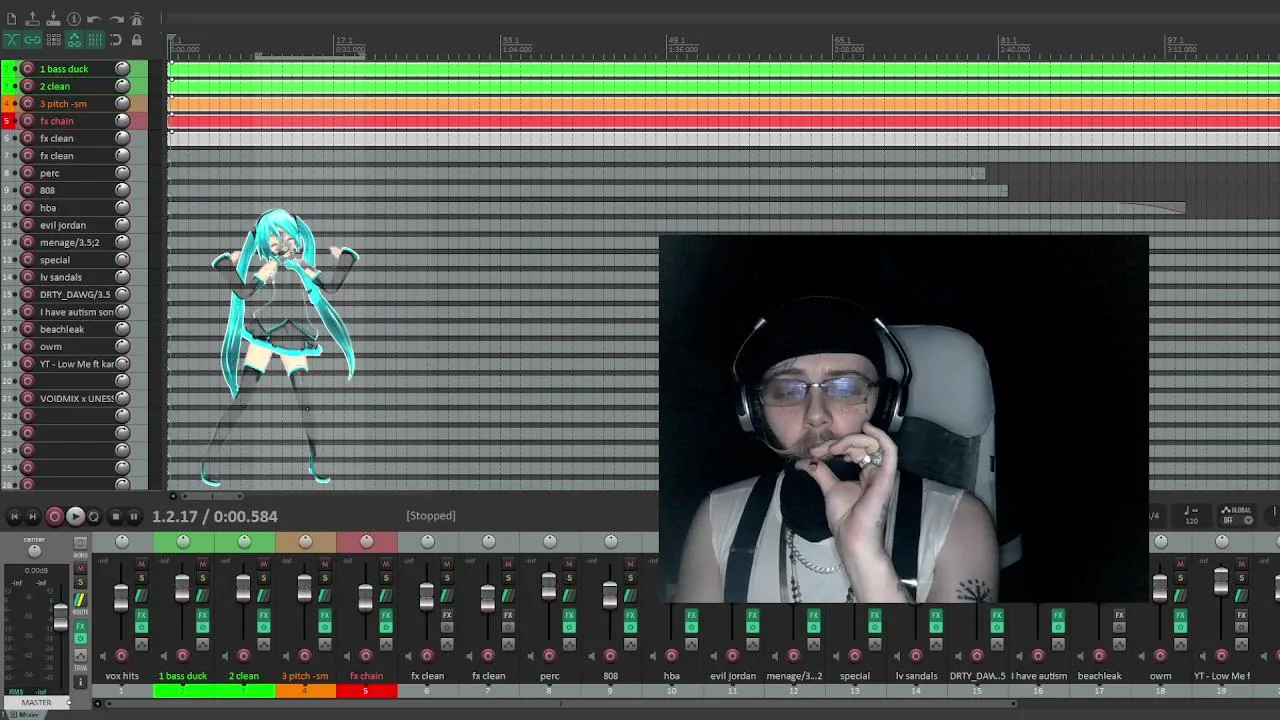Select the 'menage/3.5;2' track name

tap(69, 242)
